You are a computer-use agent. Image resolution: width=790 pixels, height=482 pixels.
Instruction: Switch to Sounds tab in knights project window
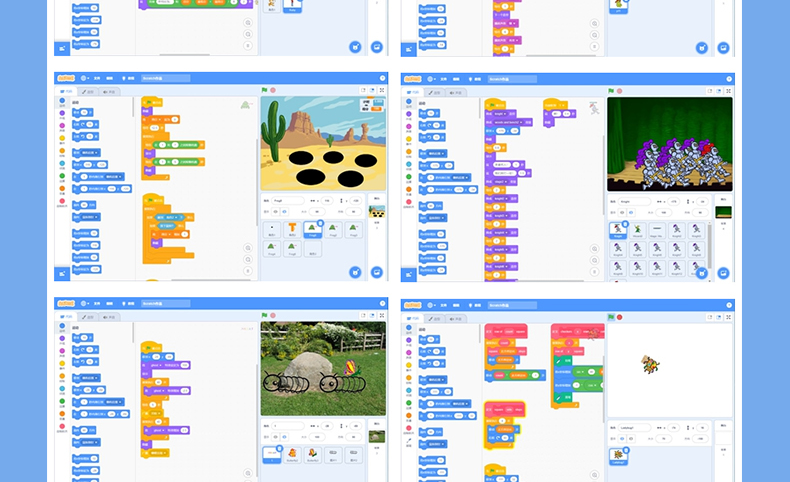455,93
